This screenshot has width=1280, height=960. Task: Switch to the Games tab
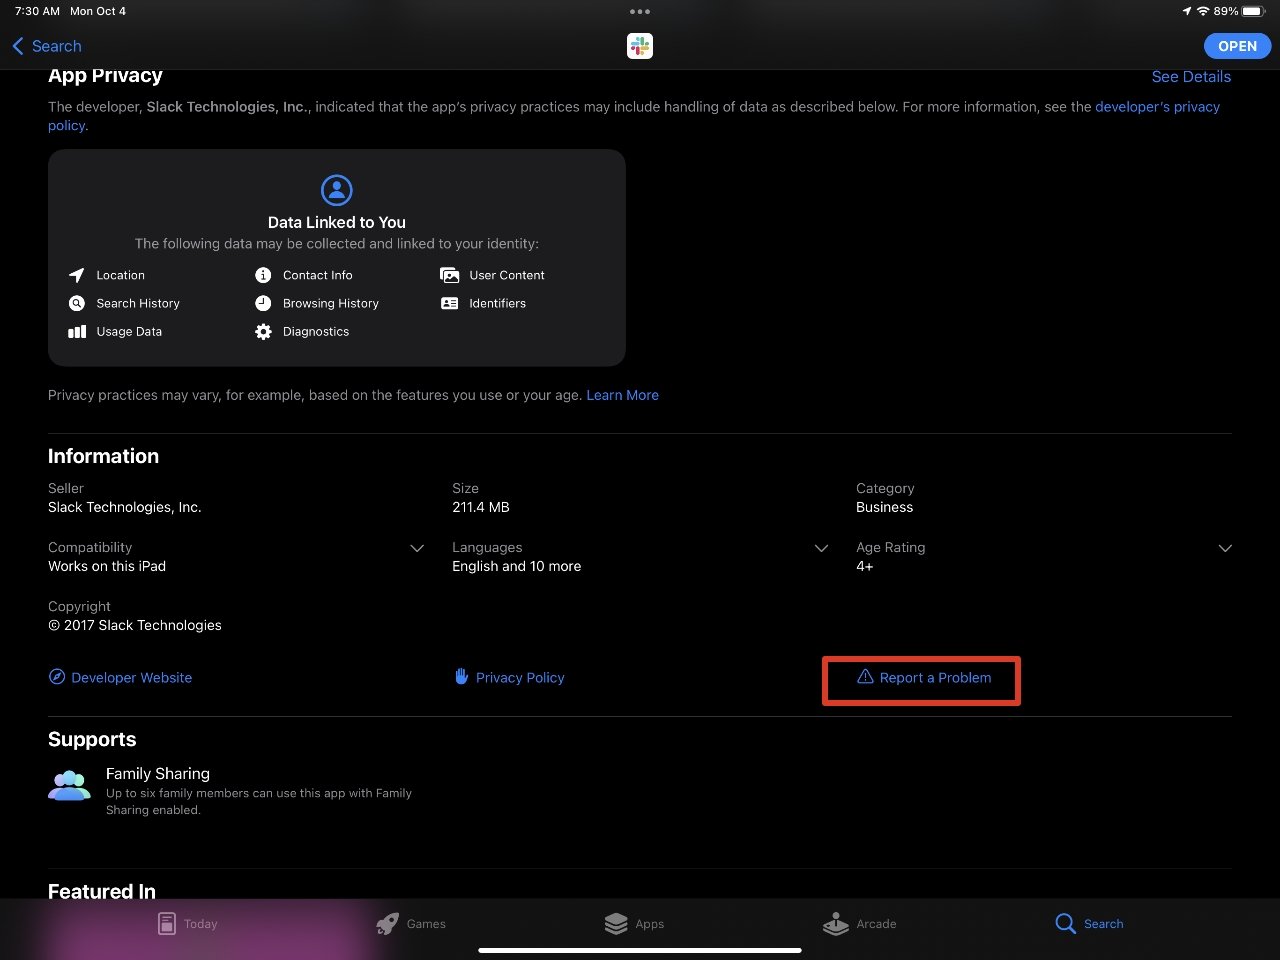[411, 924]
